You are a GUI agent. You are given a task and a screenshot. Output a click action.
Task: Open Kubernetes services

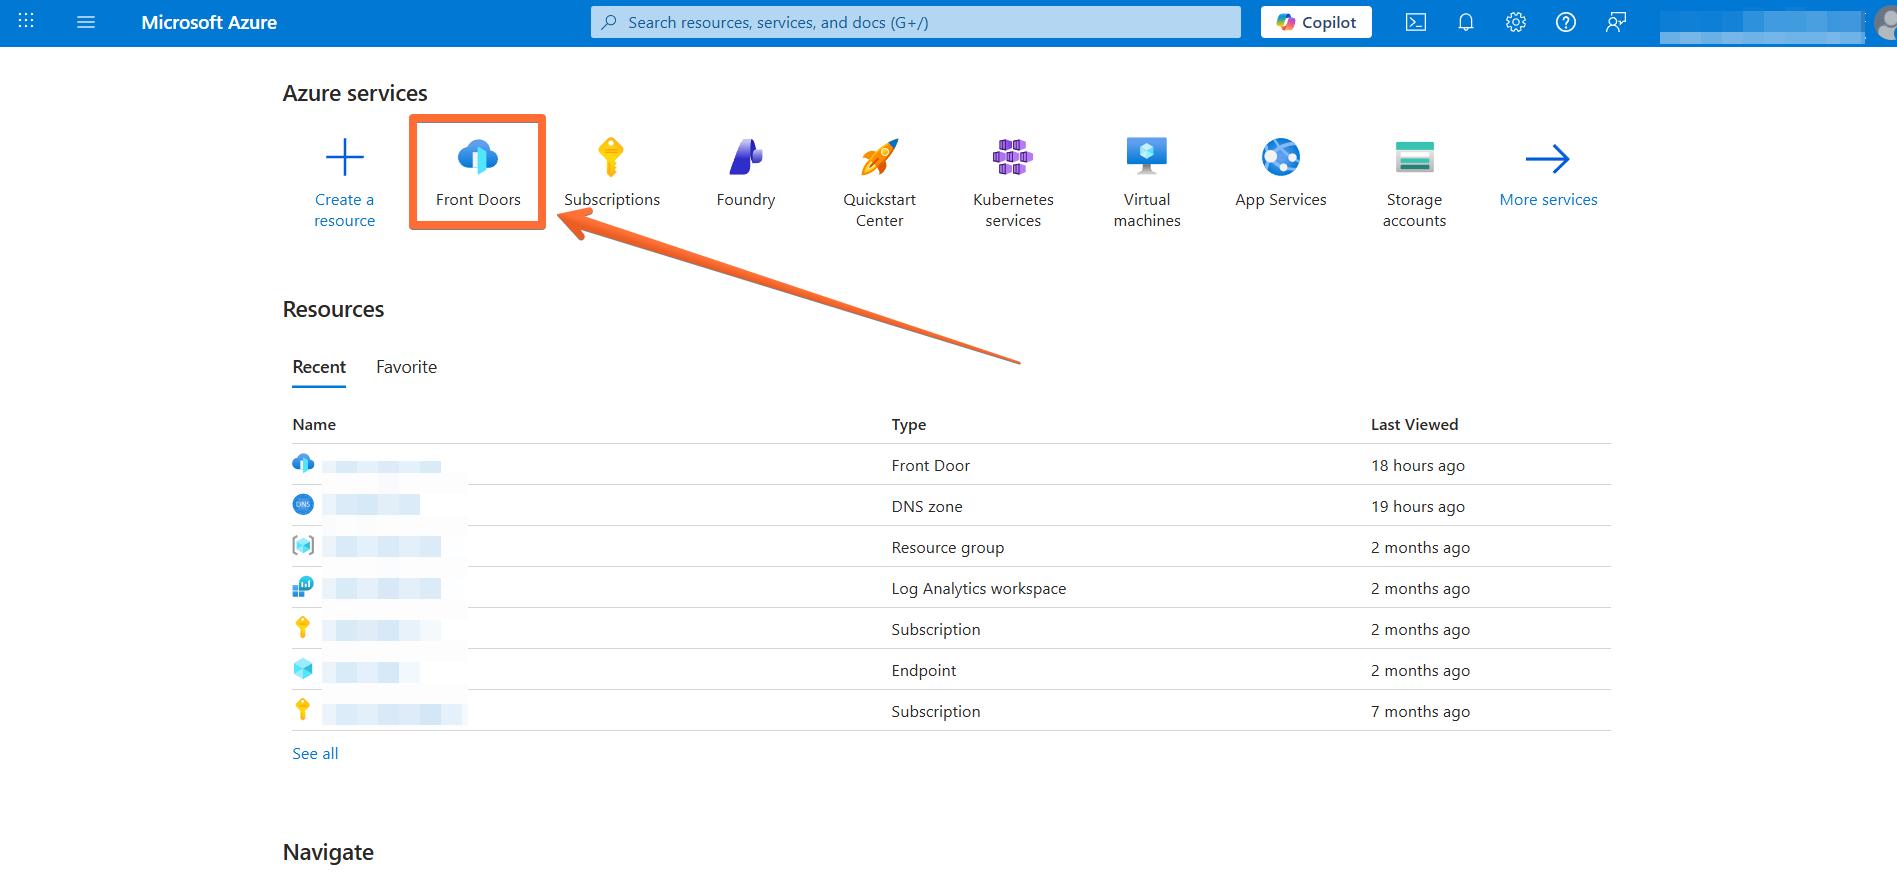(1013, 184)
